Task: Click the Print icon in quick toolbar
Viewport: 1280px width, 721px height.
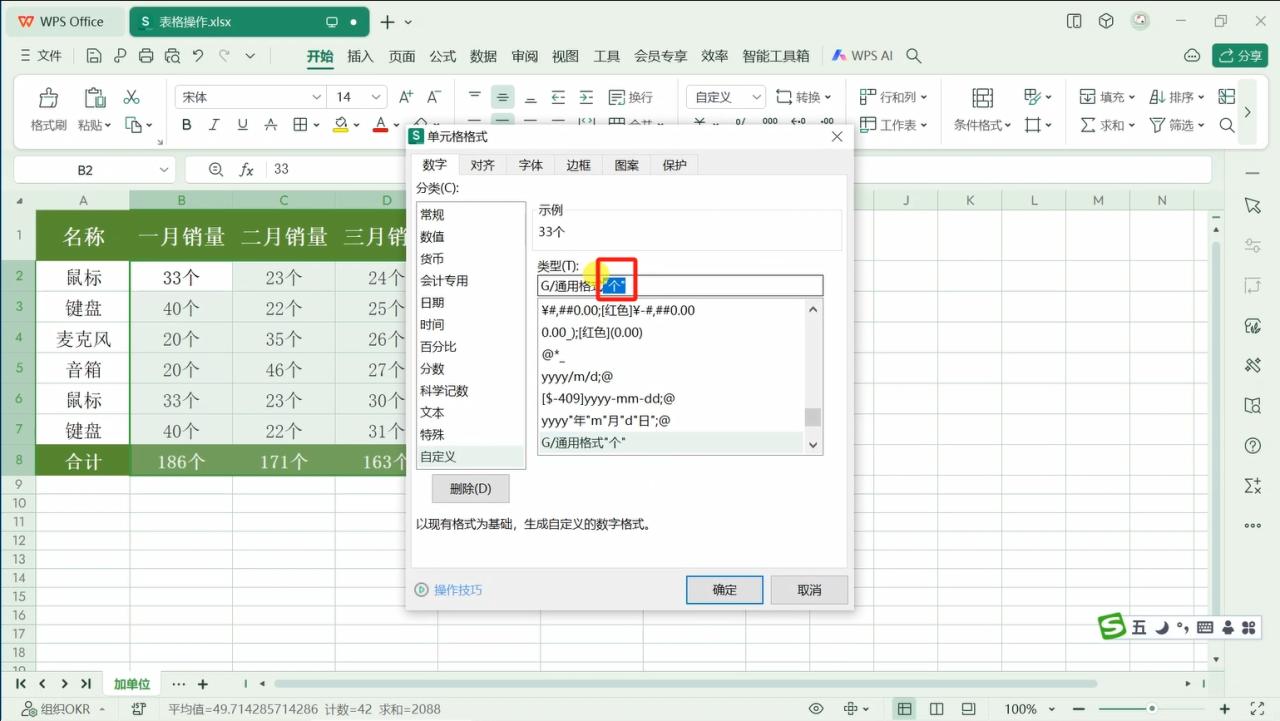Action: (146, 56)
